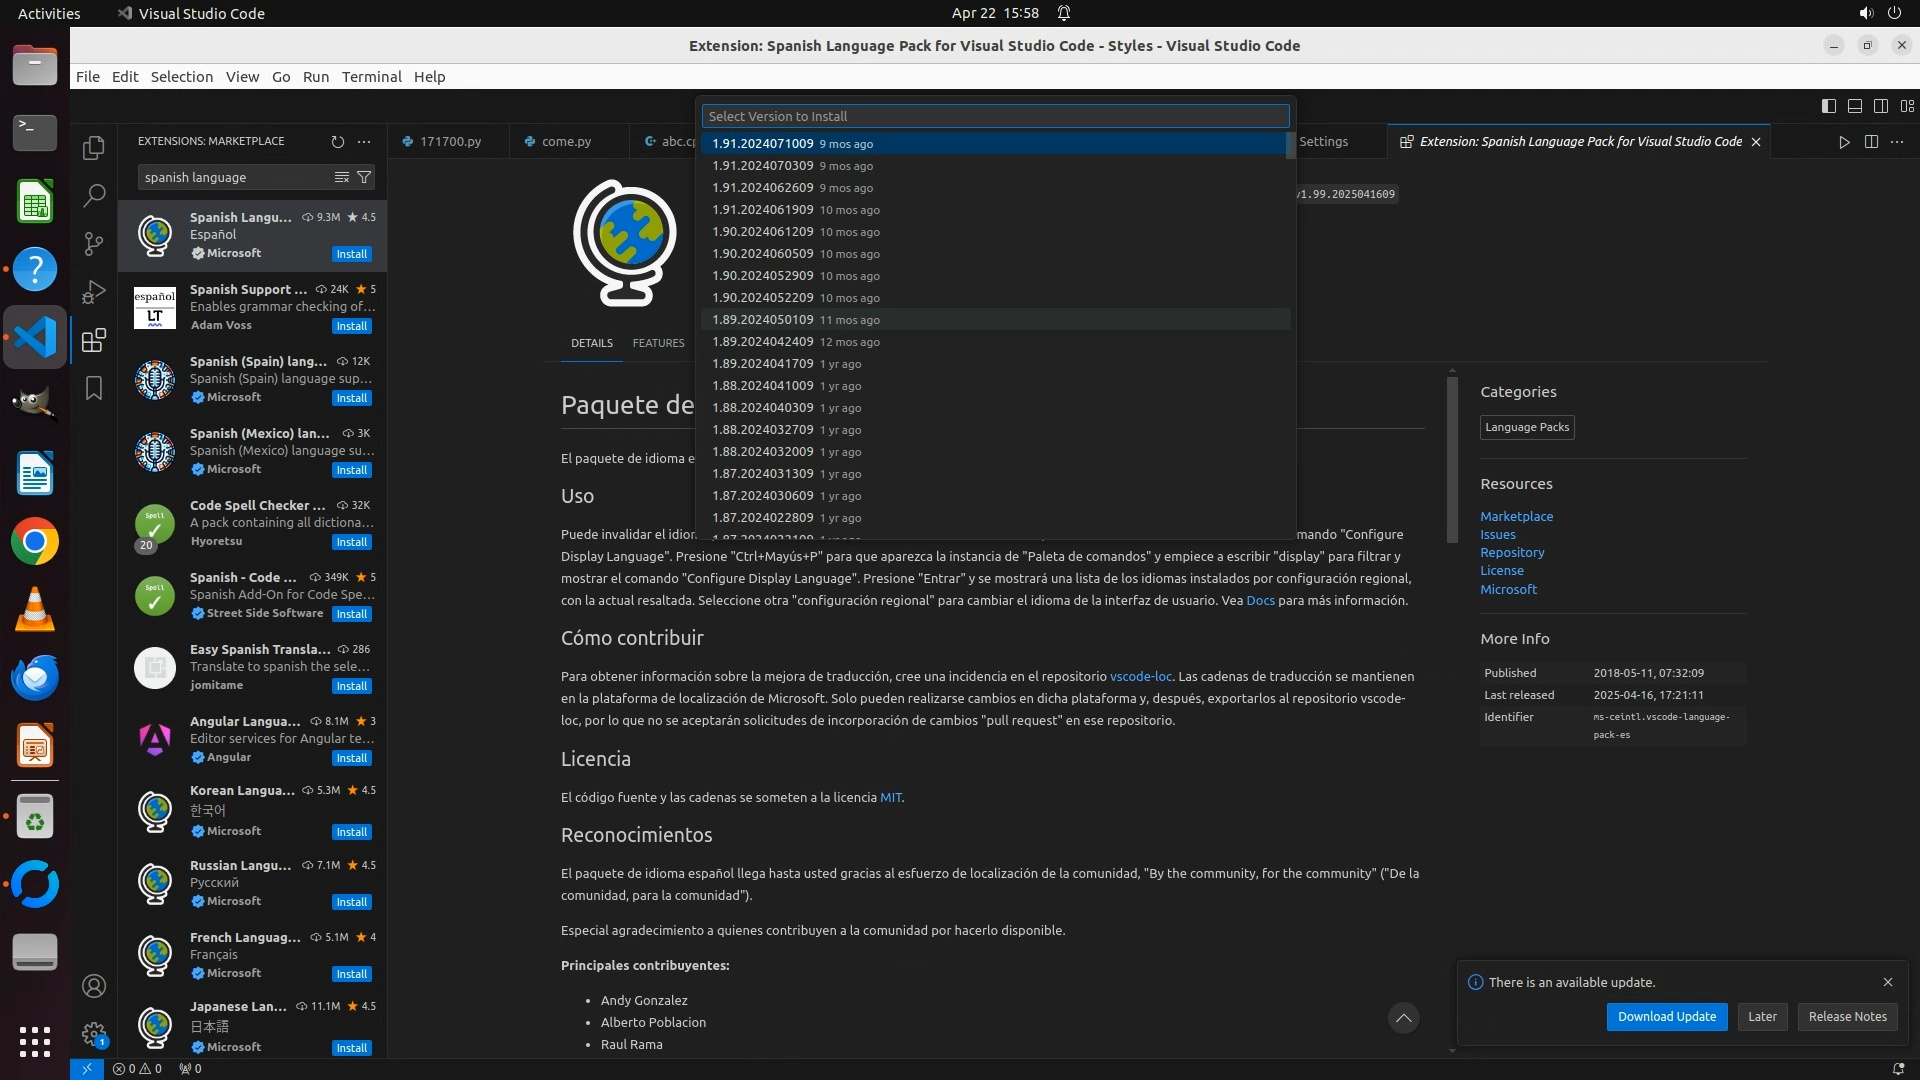1920x1080 pixels.
Task: Open the Terminal menu
Action: [371, 77]
